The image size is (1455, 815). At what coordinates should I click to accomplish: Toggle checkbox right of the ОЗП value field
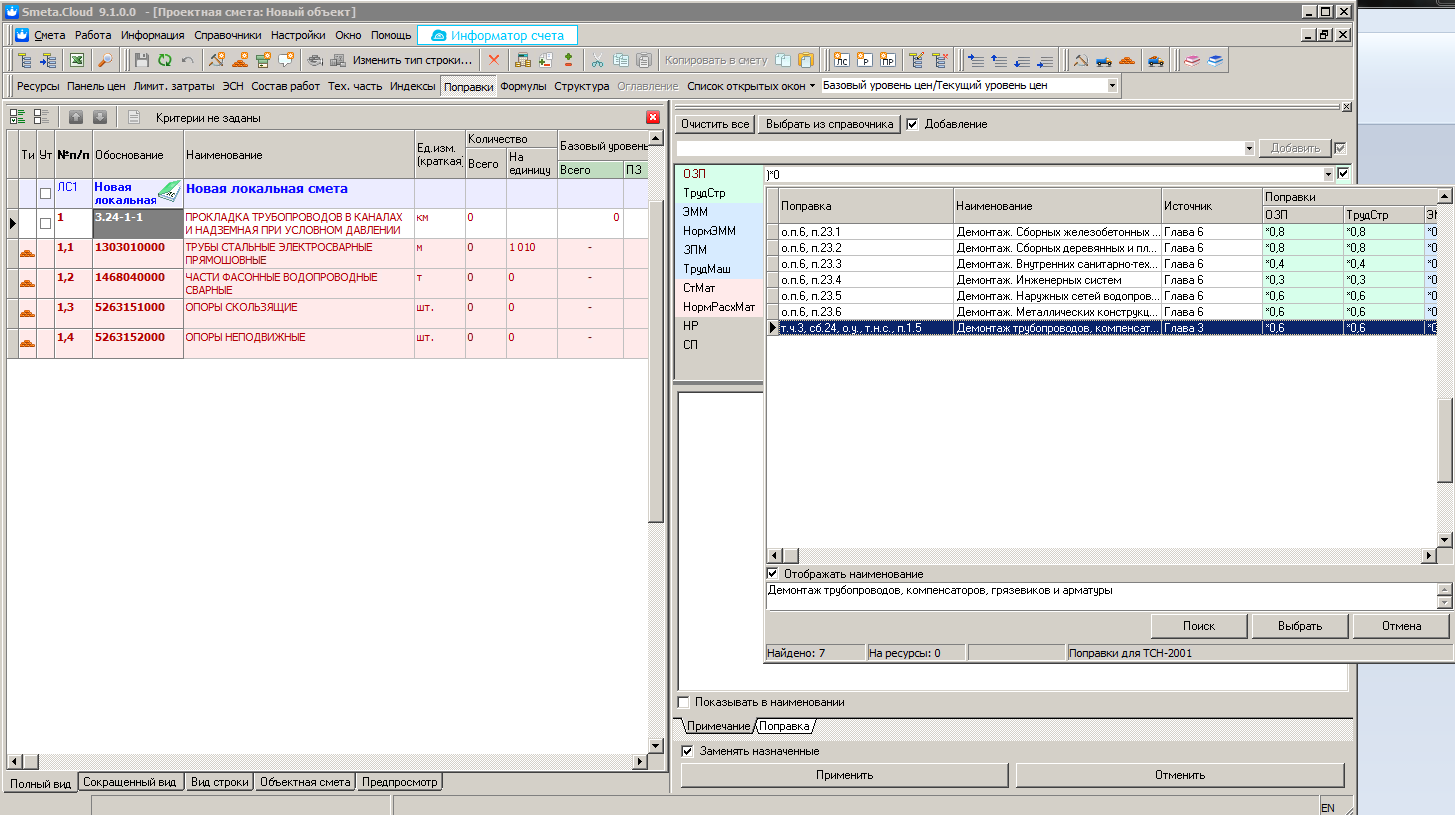point(1343,174)
